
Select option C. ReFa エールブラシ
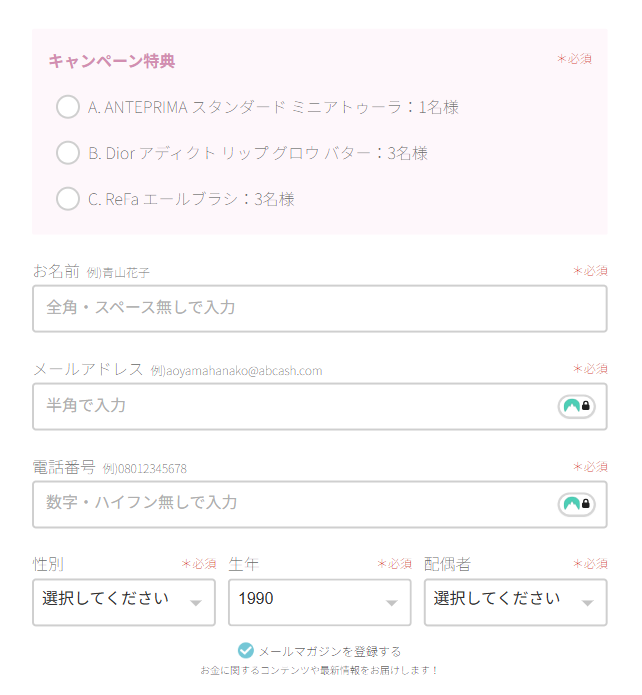click(68, 199)
